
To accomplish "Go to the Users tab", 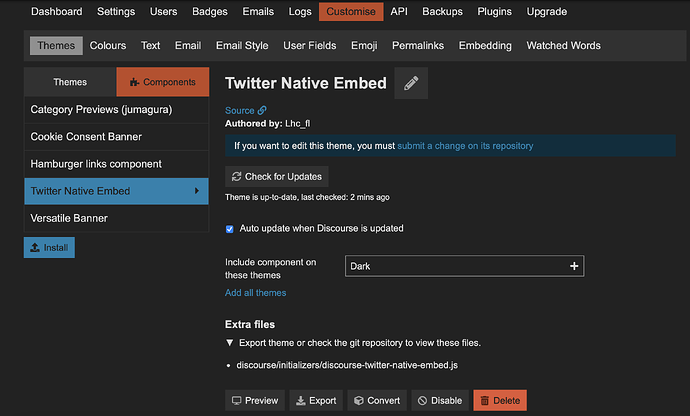I will coord(164,11).
